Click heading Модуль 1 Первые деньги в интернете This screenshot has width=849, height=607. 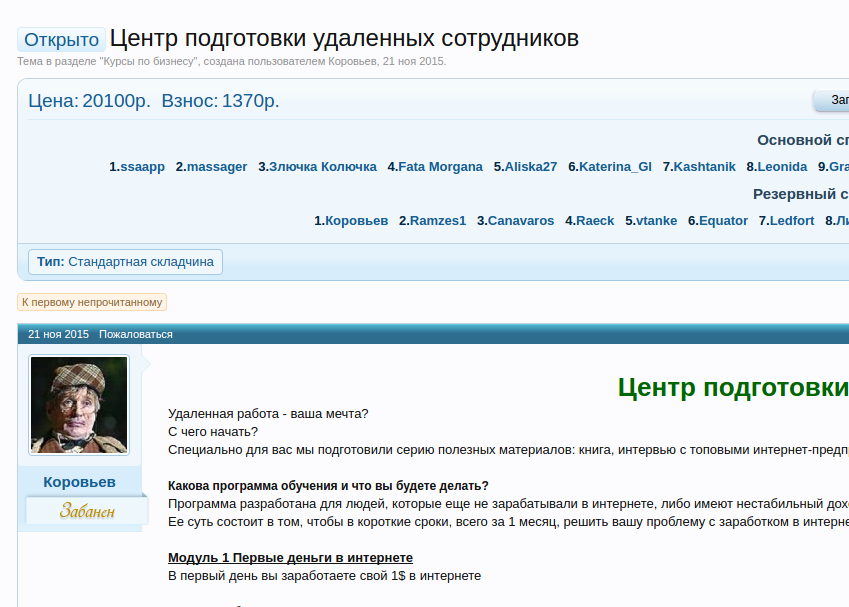pos(290,558)
